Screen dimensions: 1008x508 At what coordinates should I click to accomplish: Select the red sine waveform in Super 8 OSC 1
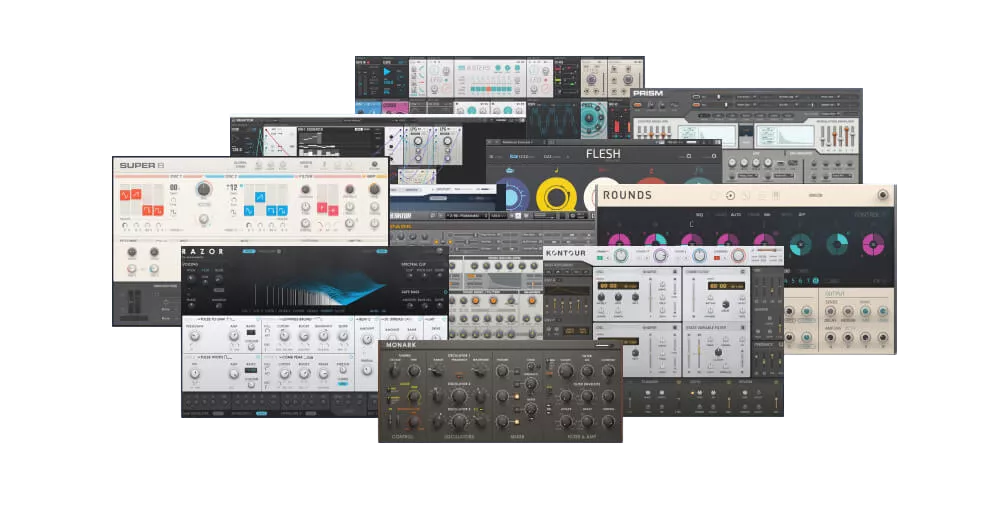125,195
